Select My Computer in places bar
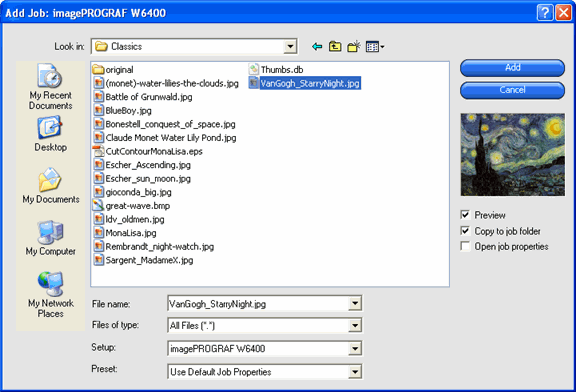 [x=50, y=238]
